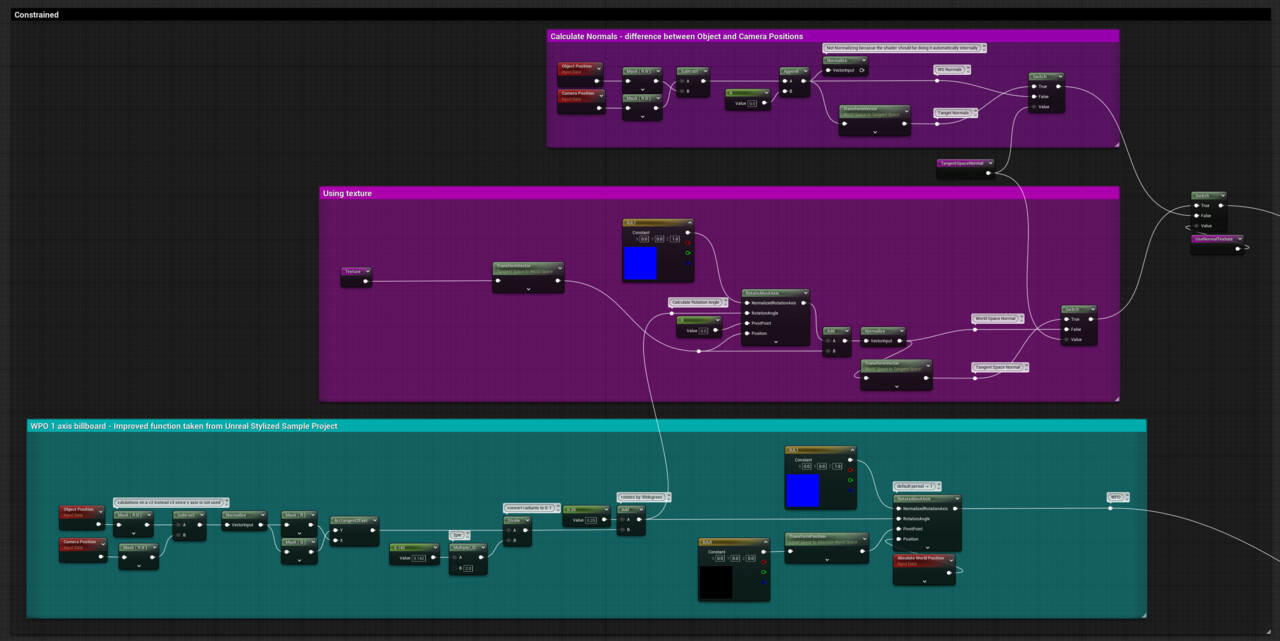
Task: Select the Sine node in the billboard function
Action: point(456,533)
